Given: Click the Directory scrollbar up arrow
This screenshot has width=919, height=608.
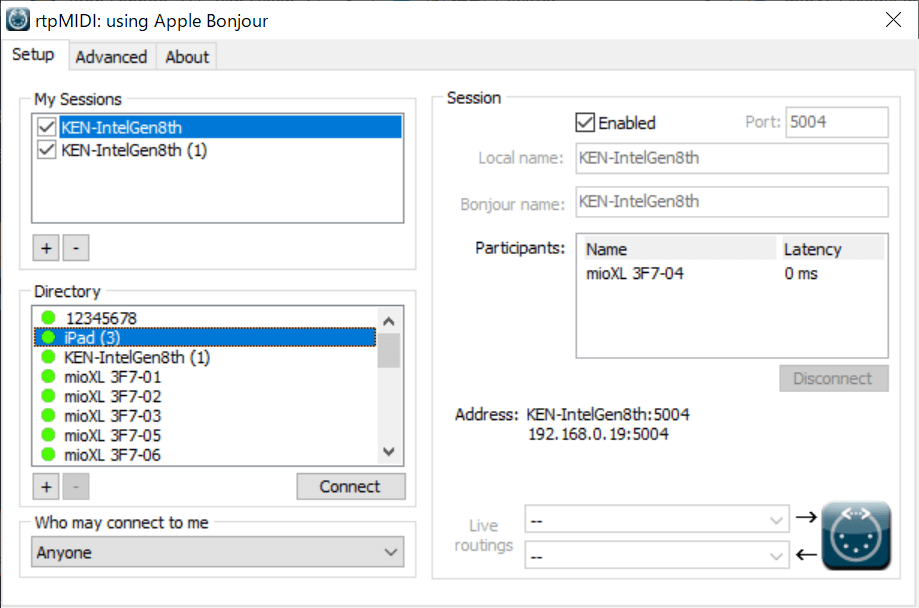Looking at the screenshot, I should (x=389, y=321).
